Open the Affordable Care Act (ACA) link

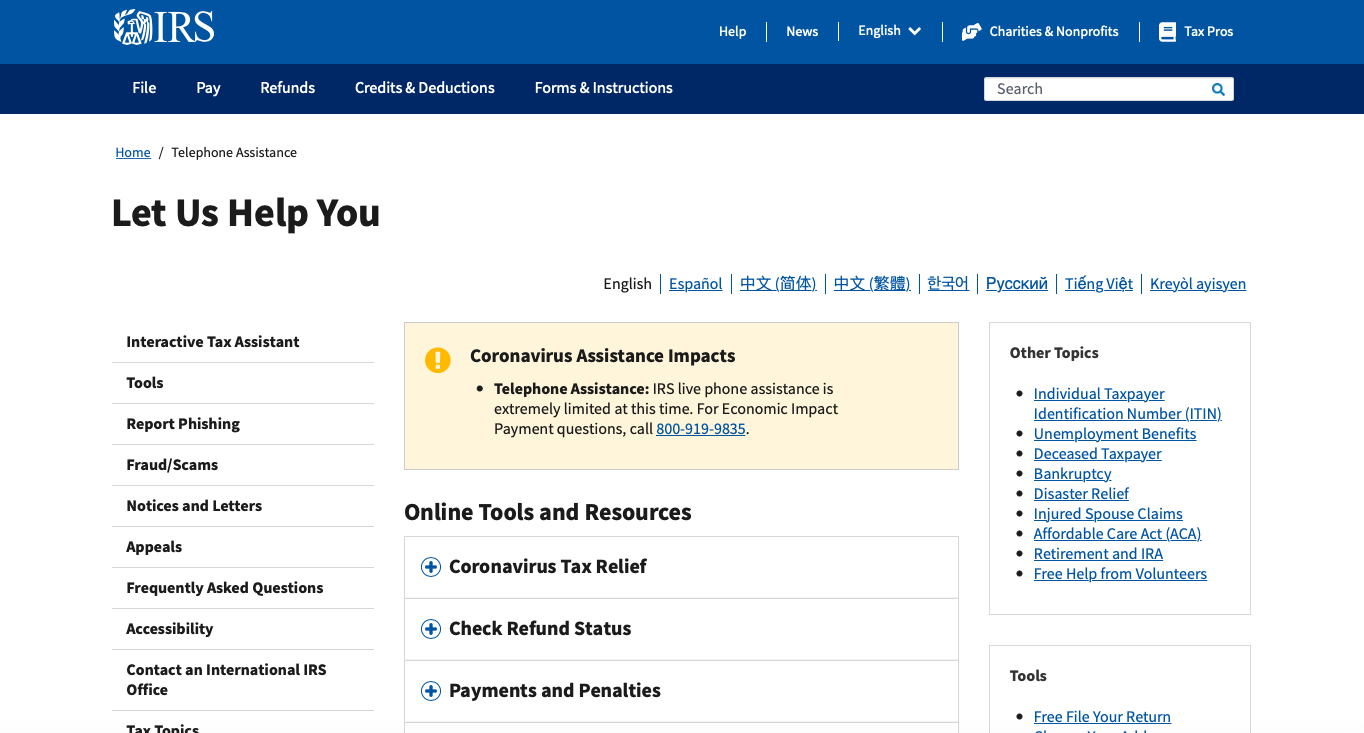(1117, 534)
